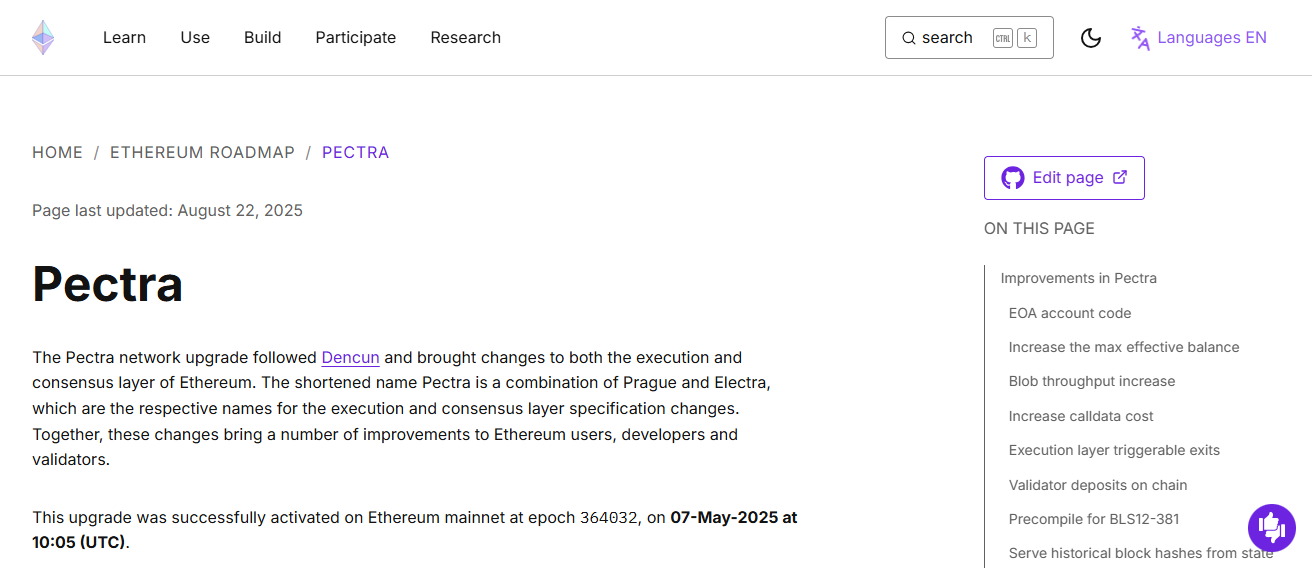Click the 'Page last updated: August 22, 2025' text

coord(167,210)
